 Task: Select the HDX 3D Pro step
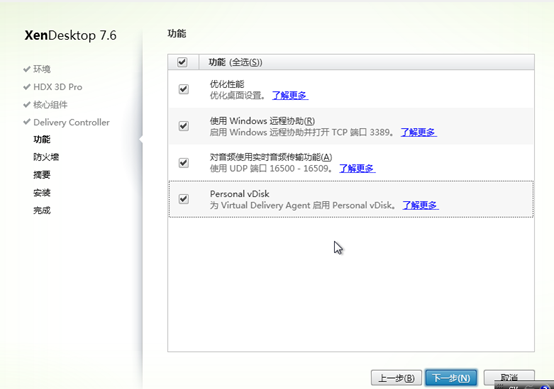(x=58, y=87)
